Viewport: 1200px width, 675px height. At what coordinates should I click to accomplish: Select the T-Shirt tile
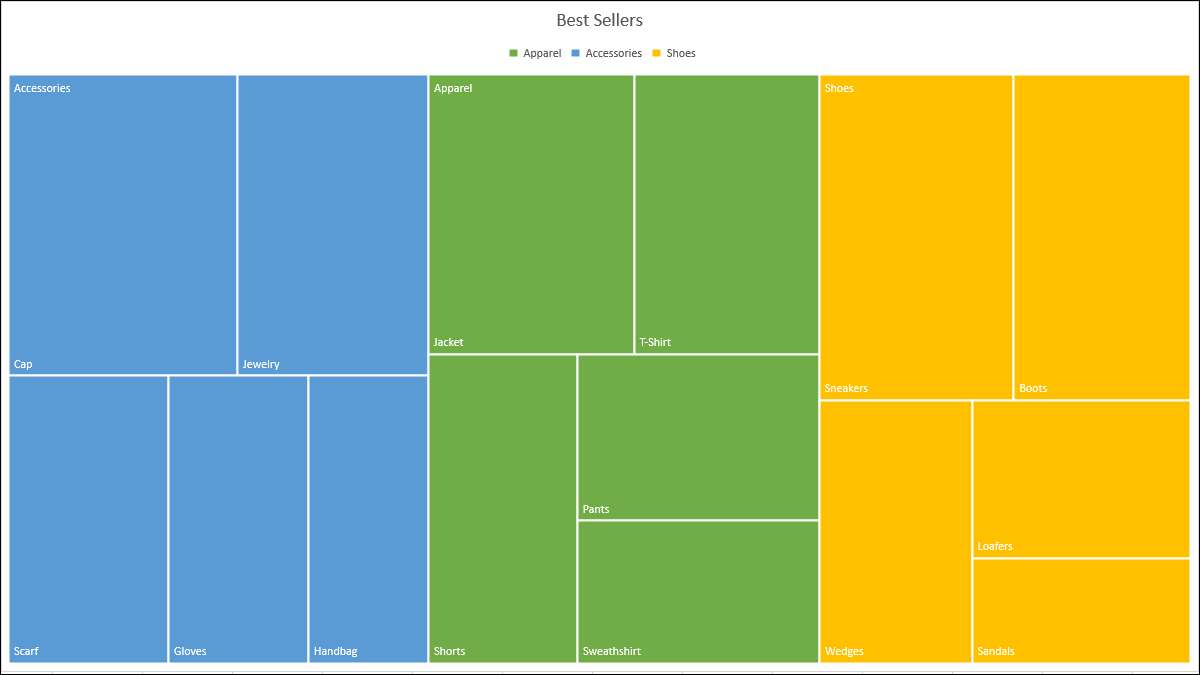point(726,210)
